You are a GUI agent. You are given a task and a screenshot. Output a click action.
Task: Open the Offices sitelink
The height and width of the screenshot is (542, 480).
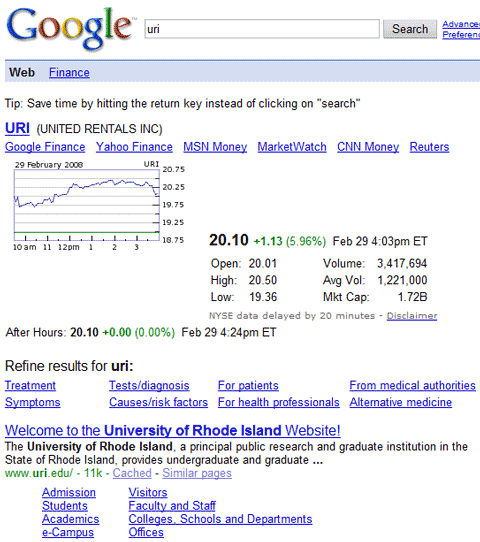point(146,533)
